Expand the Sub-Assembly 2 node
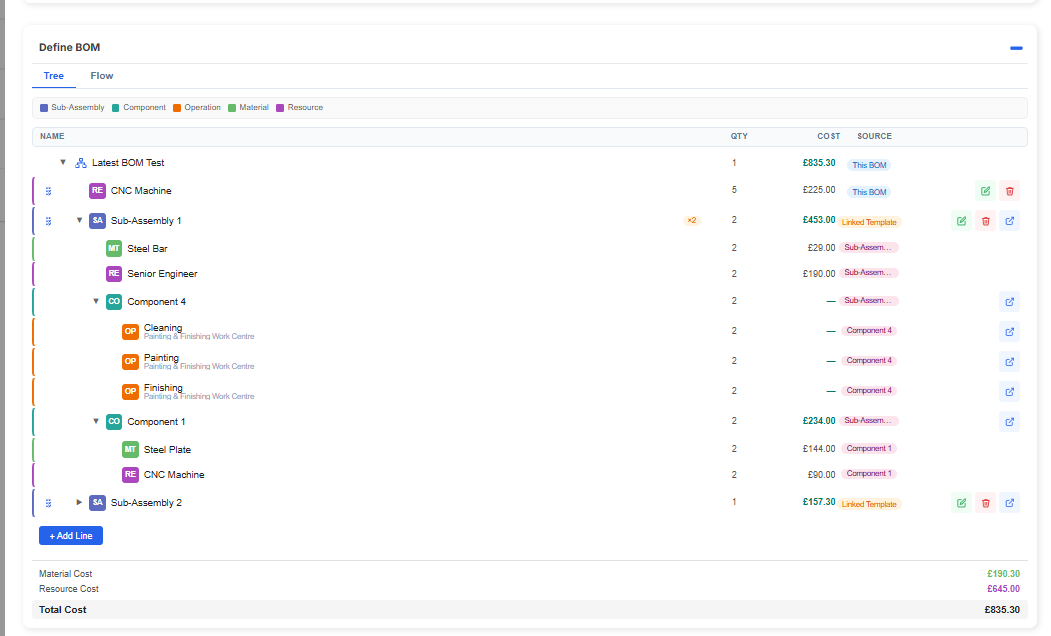 point(79,502)
